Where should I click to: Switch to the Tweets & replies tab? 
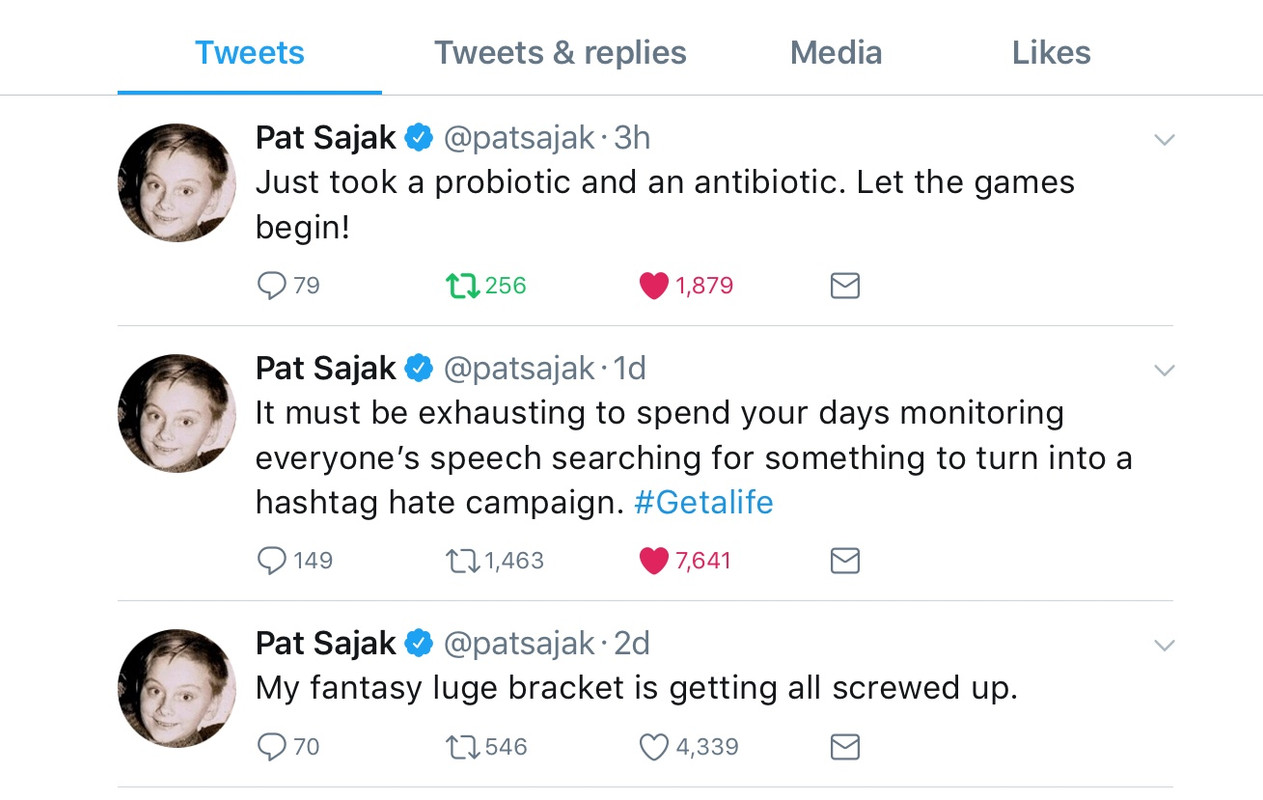coord(560,52)
